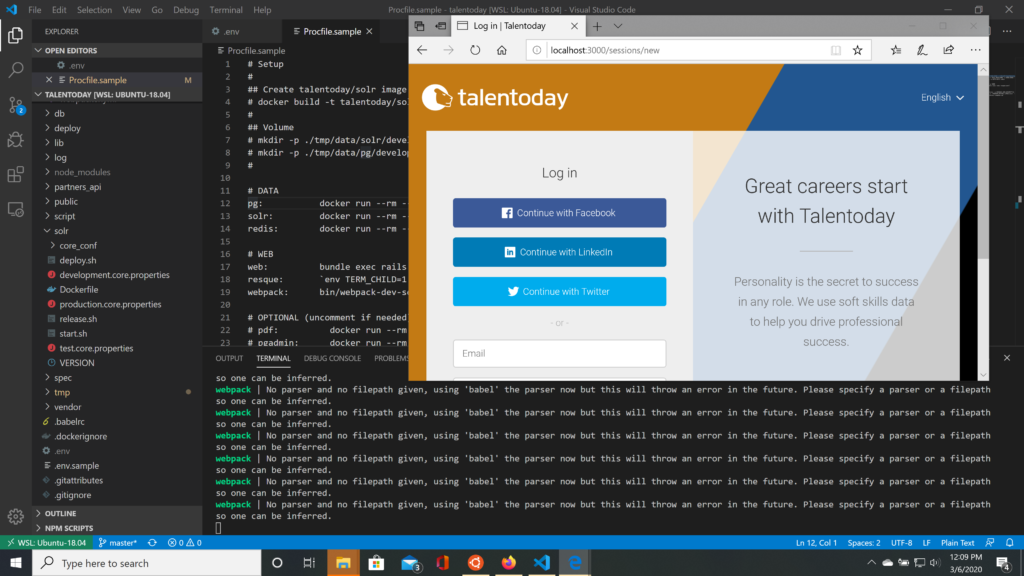Open the Selection menu

(x=95, y=10)
